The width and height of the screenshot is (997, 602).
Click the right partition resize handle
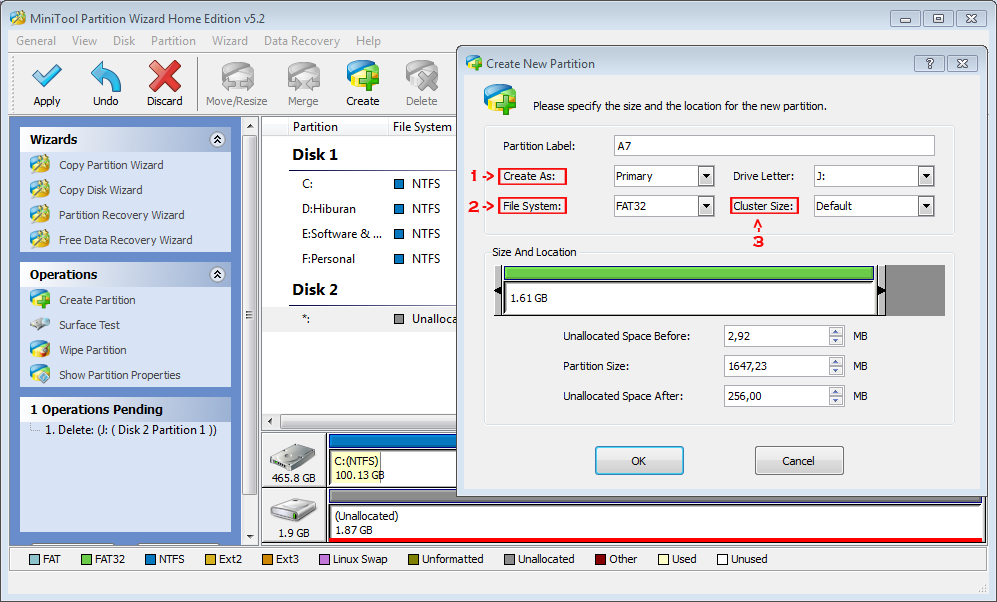coord(881,291)
